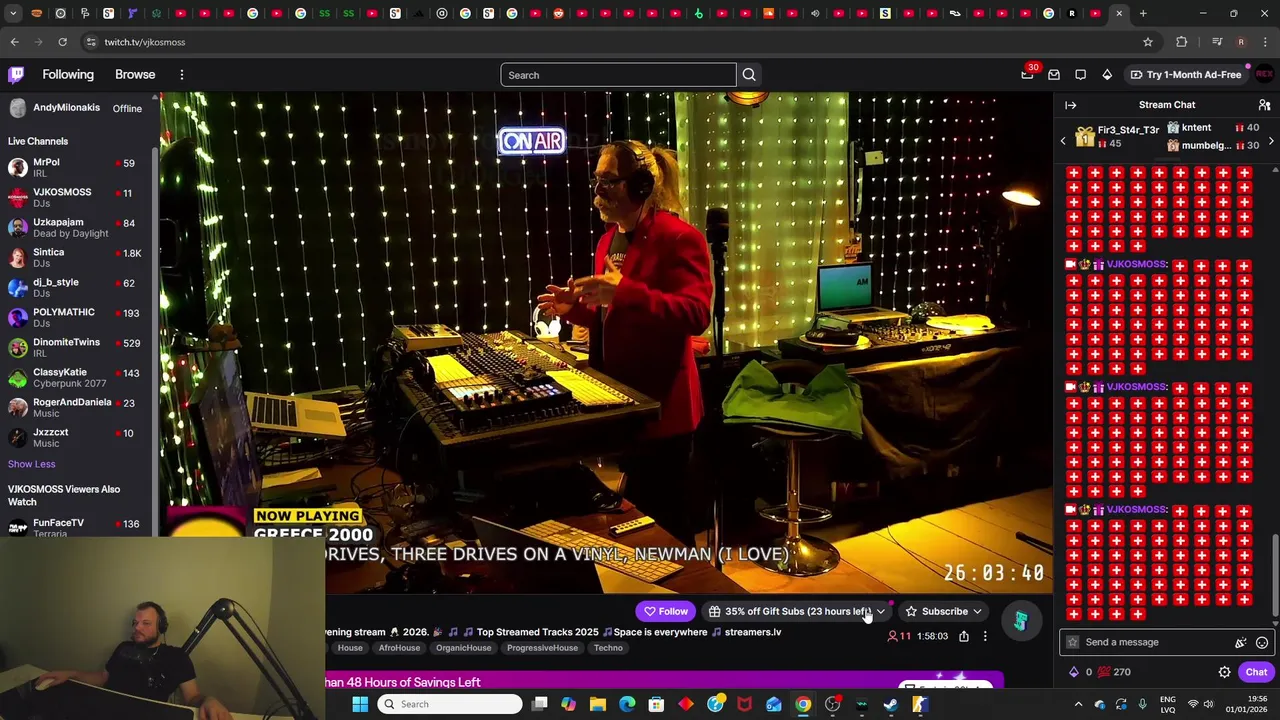Image resolution: width=1280 pixels, height=720 pixels.
Task: Click the teal extension icon beside Subscribe
Action: tap(1020, 621)
